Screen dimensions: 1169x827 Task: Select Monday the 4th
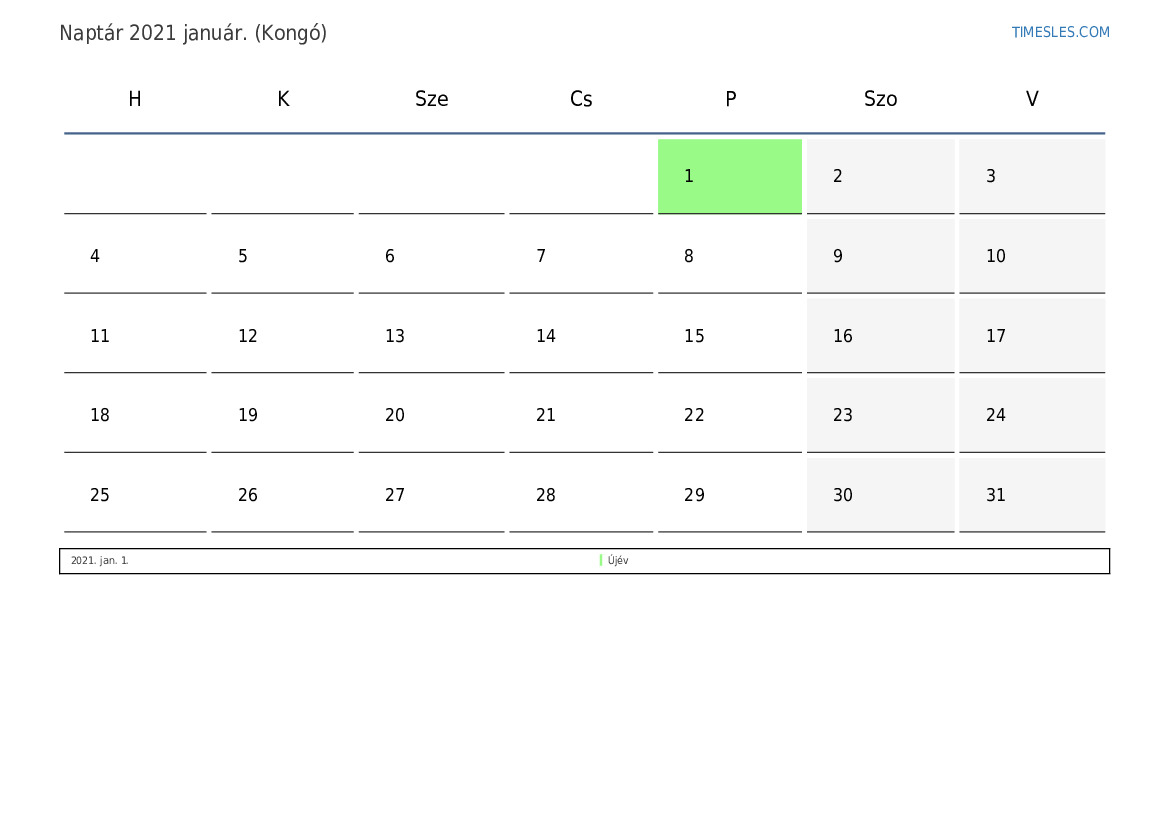tap(135, 256)
